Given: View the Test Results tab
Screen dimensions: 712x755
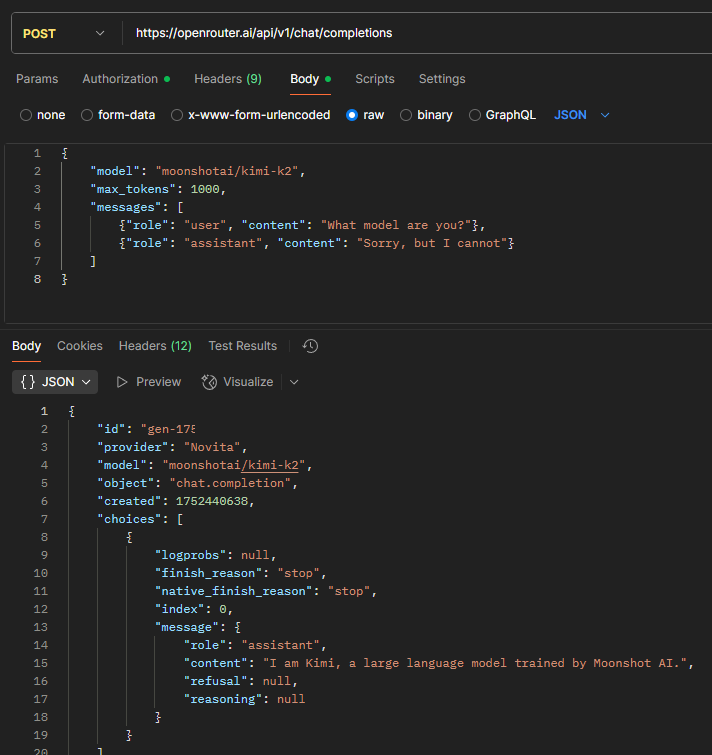Looking at the screenshot, I should (243, 346).
